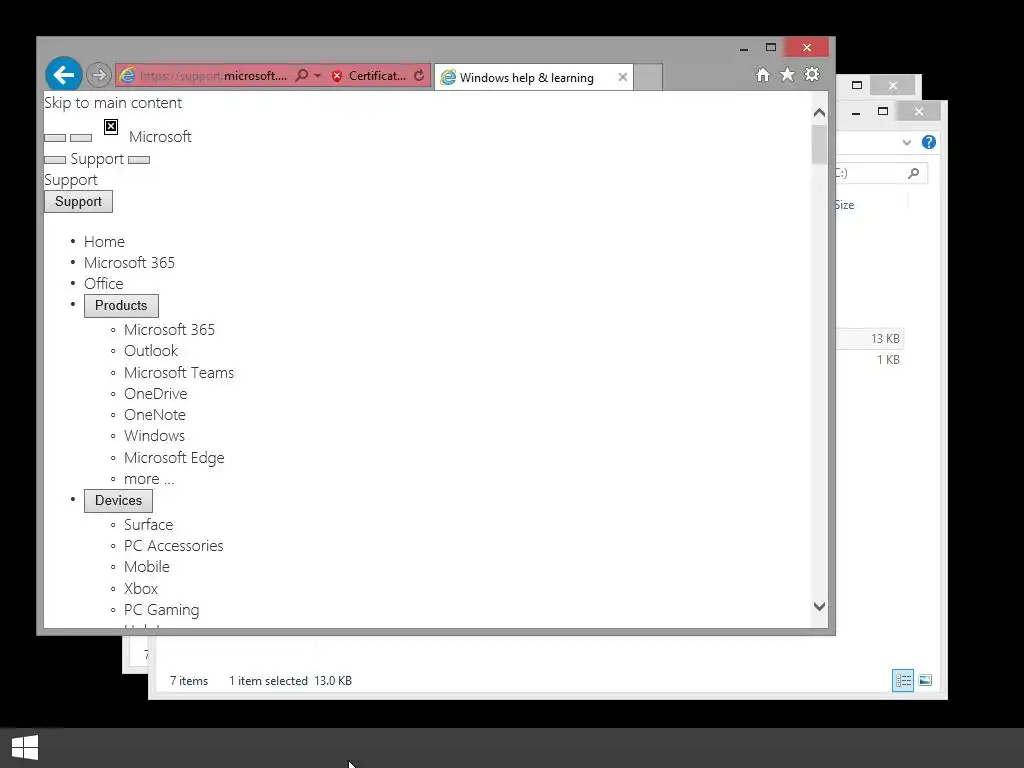Switch Explorer to large icons view
The width and height of the screenshot is (1024, 768).
(925, 680)
